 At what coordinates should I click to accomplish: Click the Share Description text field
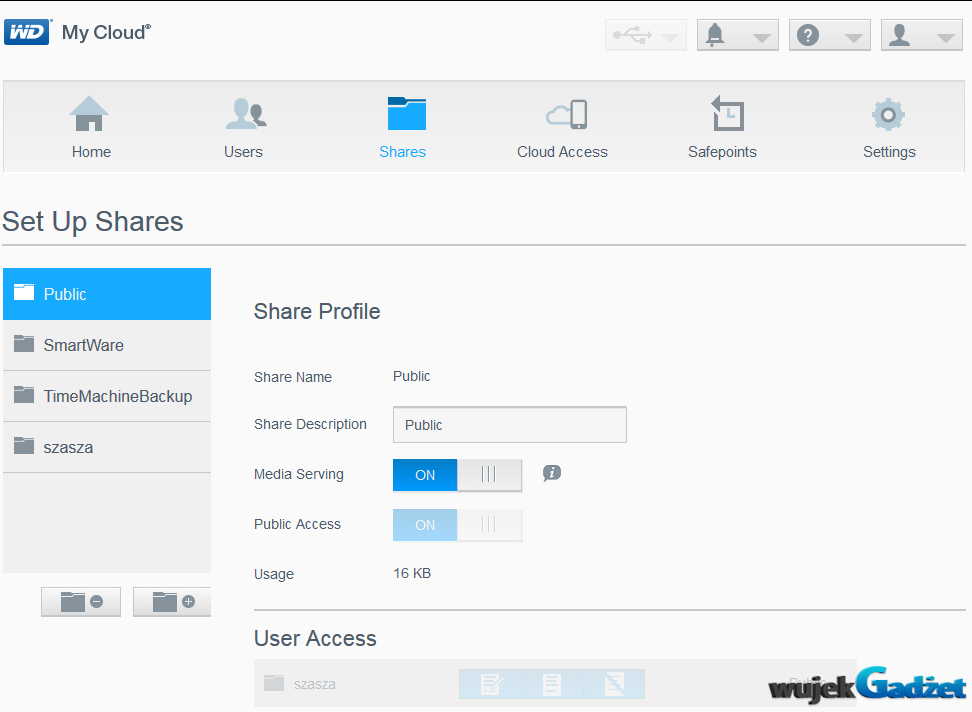pos(509,425)
